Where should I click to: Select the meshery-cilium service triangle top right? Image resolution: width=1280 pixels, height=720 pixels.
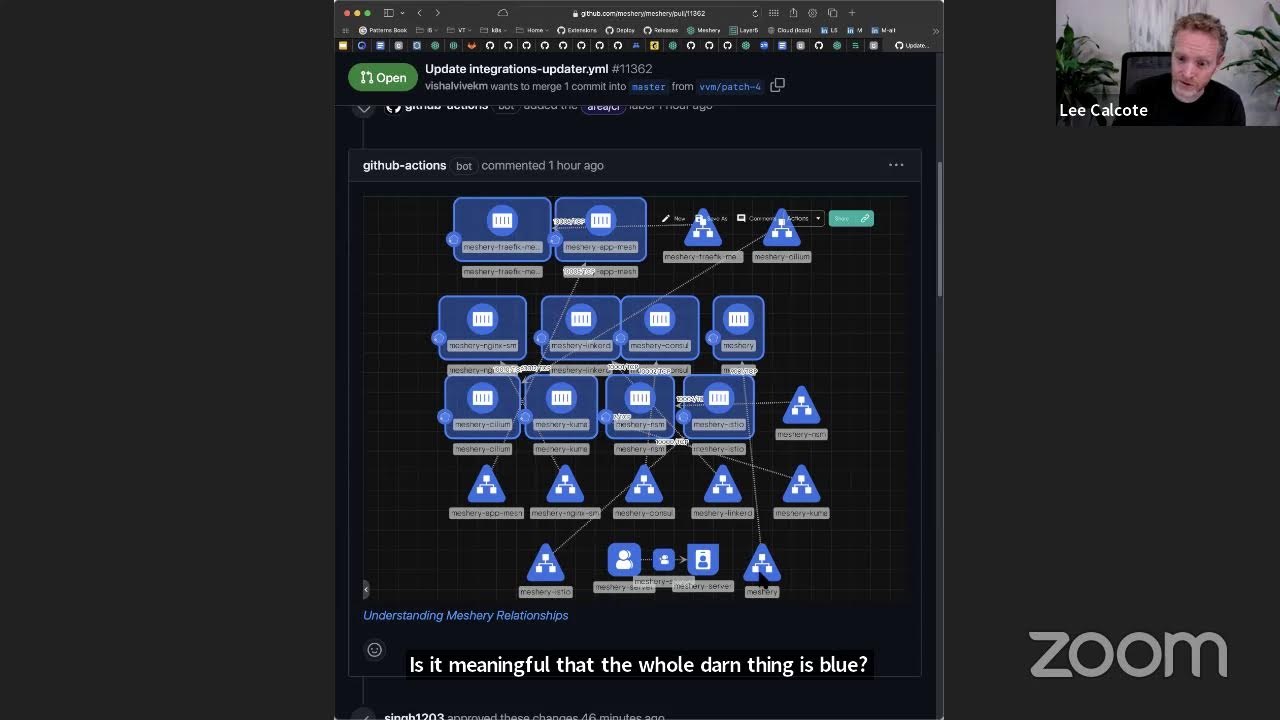(x=782, y=229)
